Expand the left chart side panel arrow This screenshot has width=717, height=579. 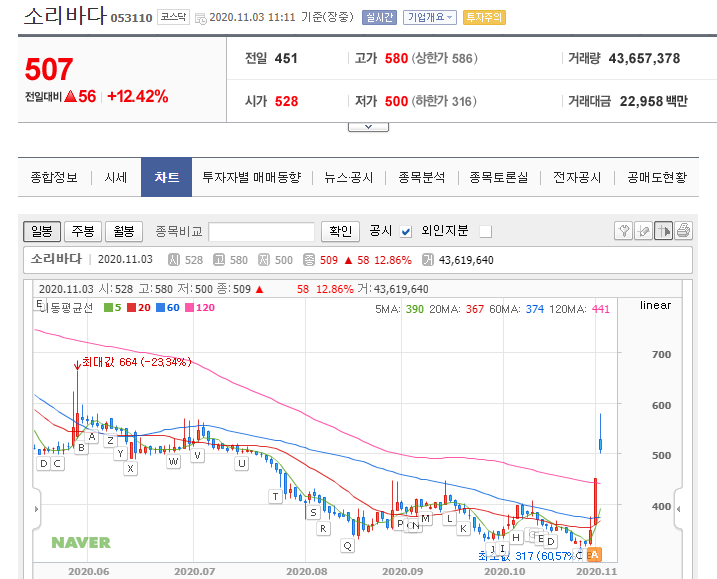37,509
